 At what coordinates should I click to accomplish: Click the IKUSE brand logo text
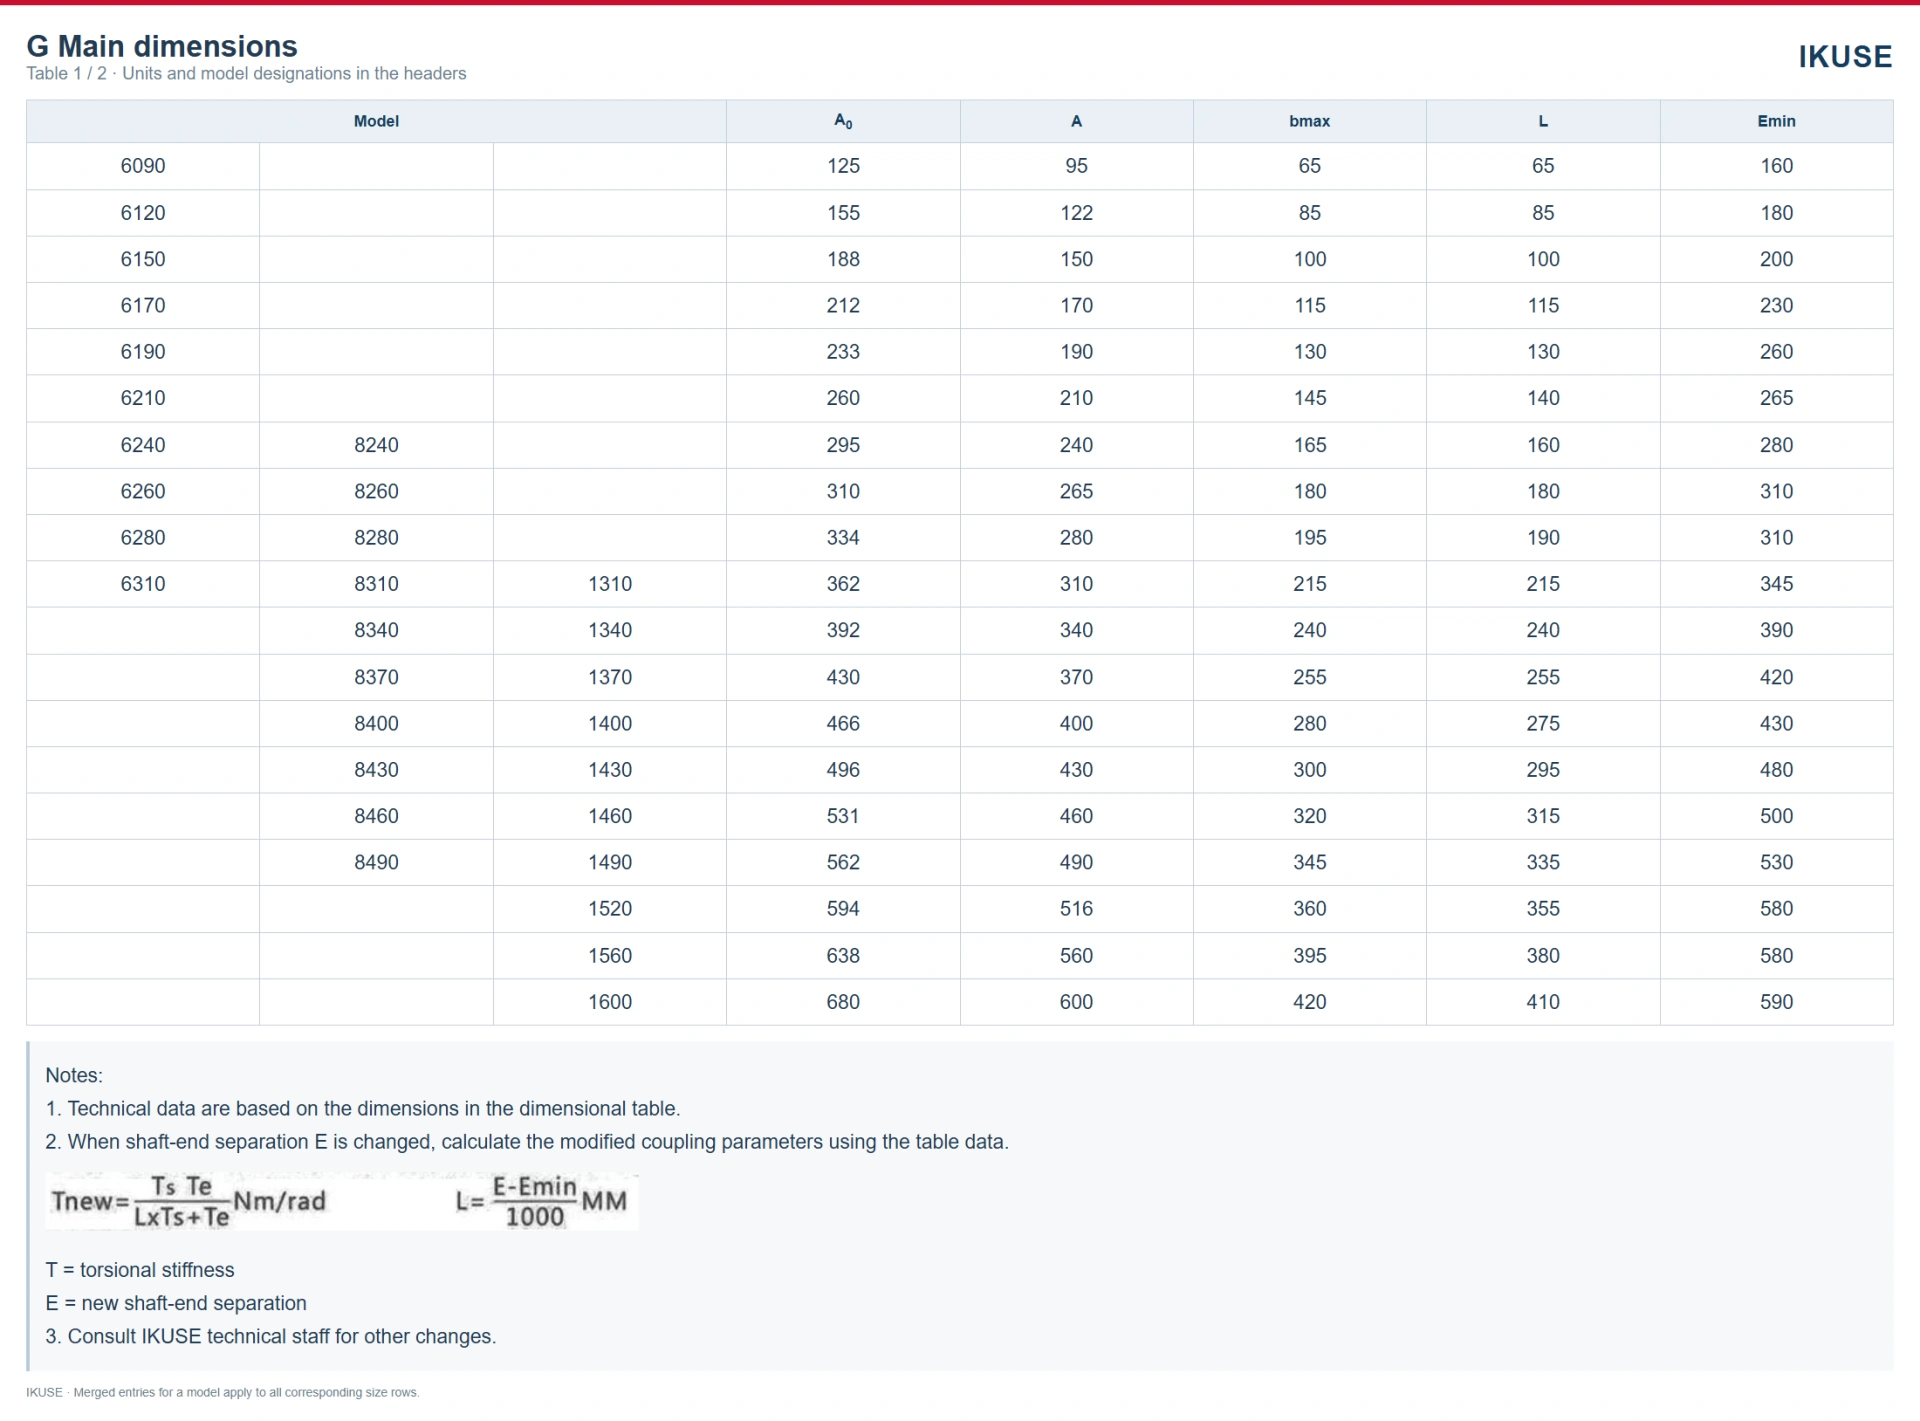[1845, 57]
